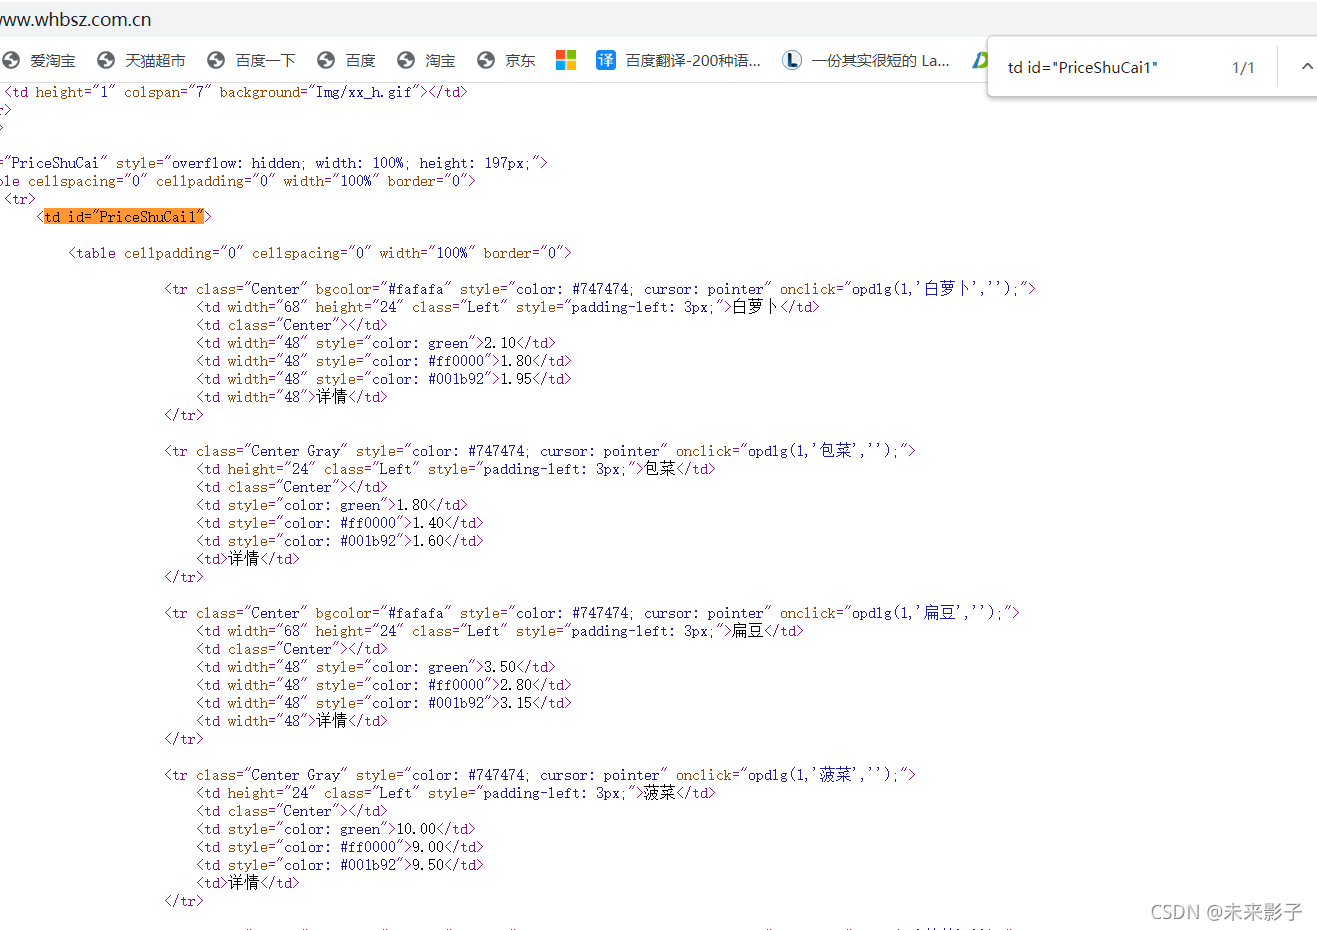Click the 1.60 price value
Image resolution: width=1317 pixels, height=930 pixels.
pyautogui.click(x=428, y=541)
